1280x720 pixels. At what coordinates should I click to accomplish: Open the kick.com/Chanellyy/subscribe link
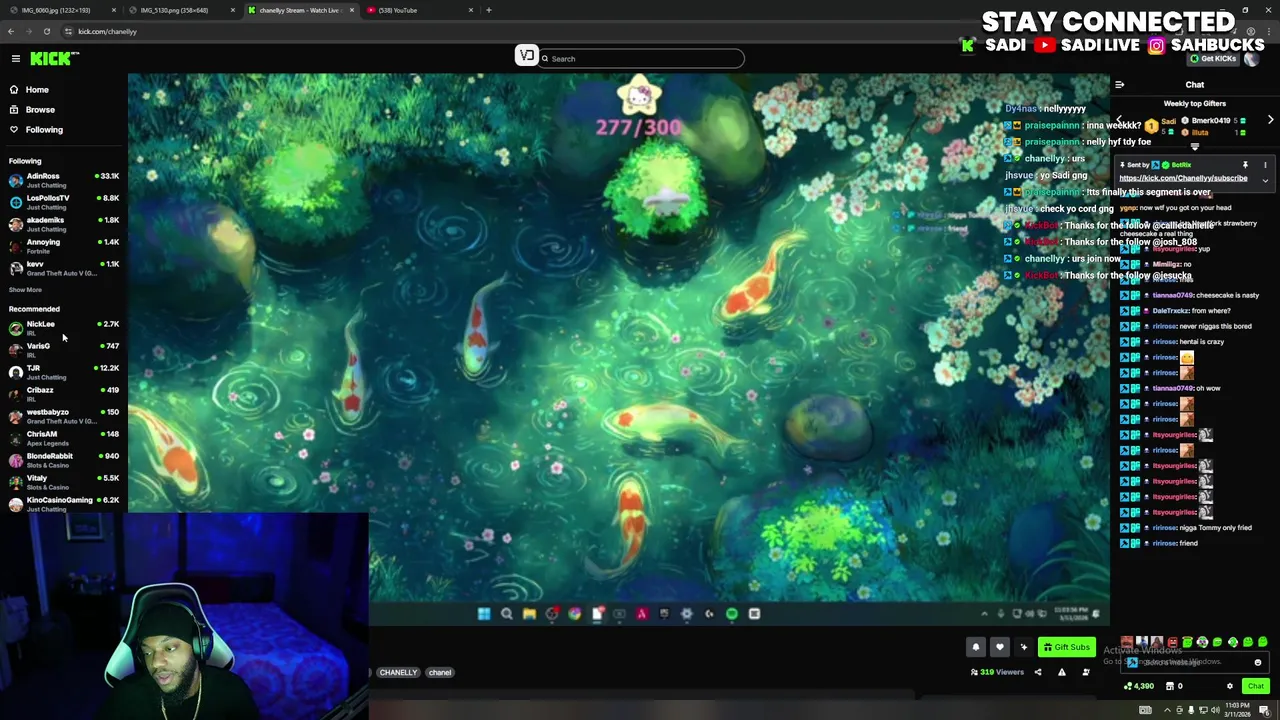(1183, 178)
